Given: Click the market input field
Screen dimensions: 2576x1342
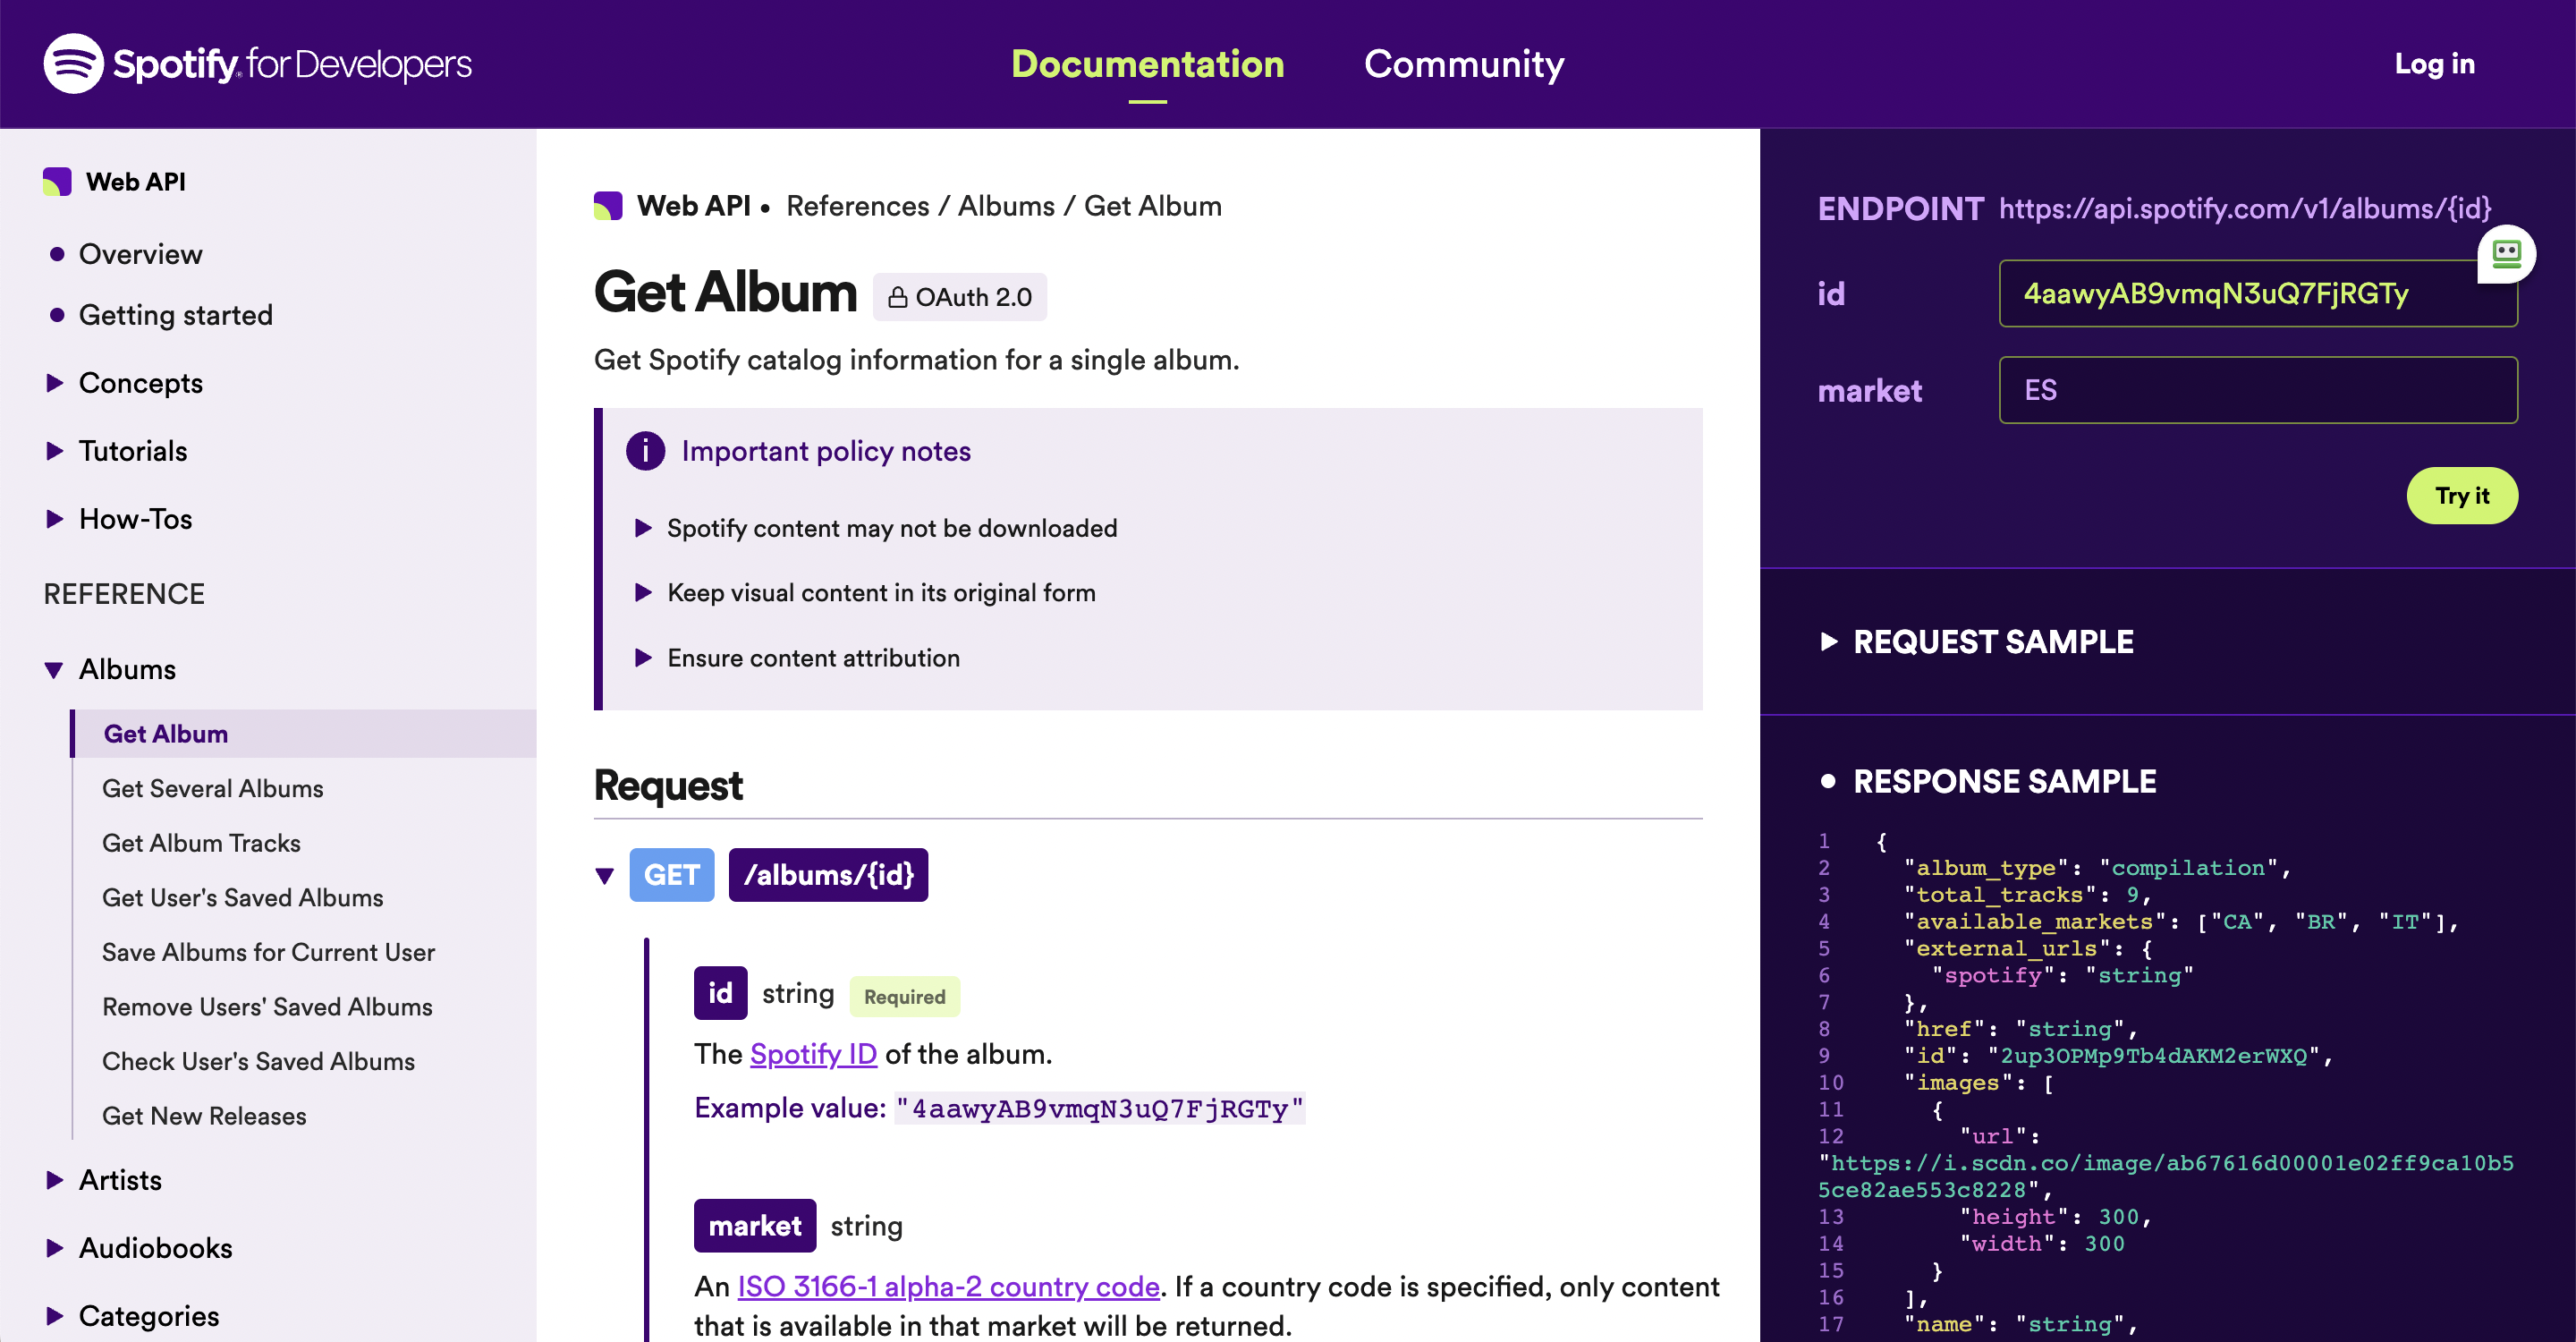Looking at the screenshot, I should click(2258, 390).
